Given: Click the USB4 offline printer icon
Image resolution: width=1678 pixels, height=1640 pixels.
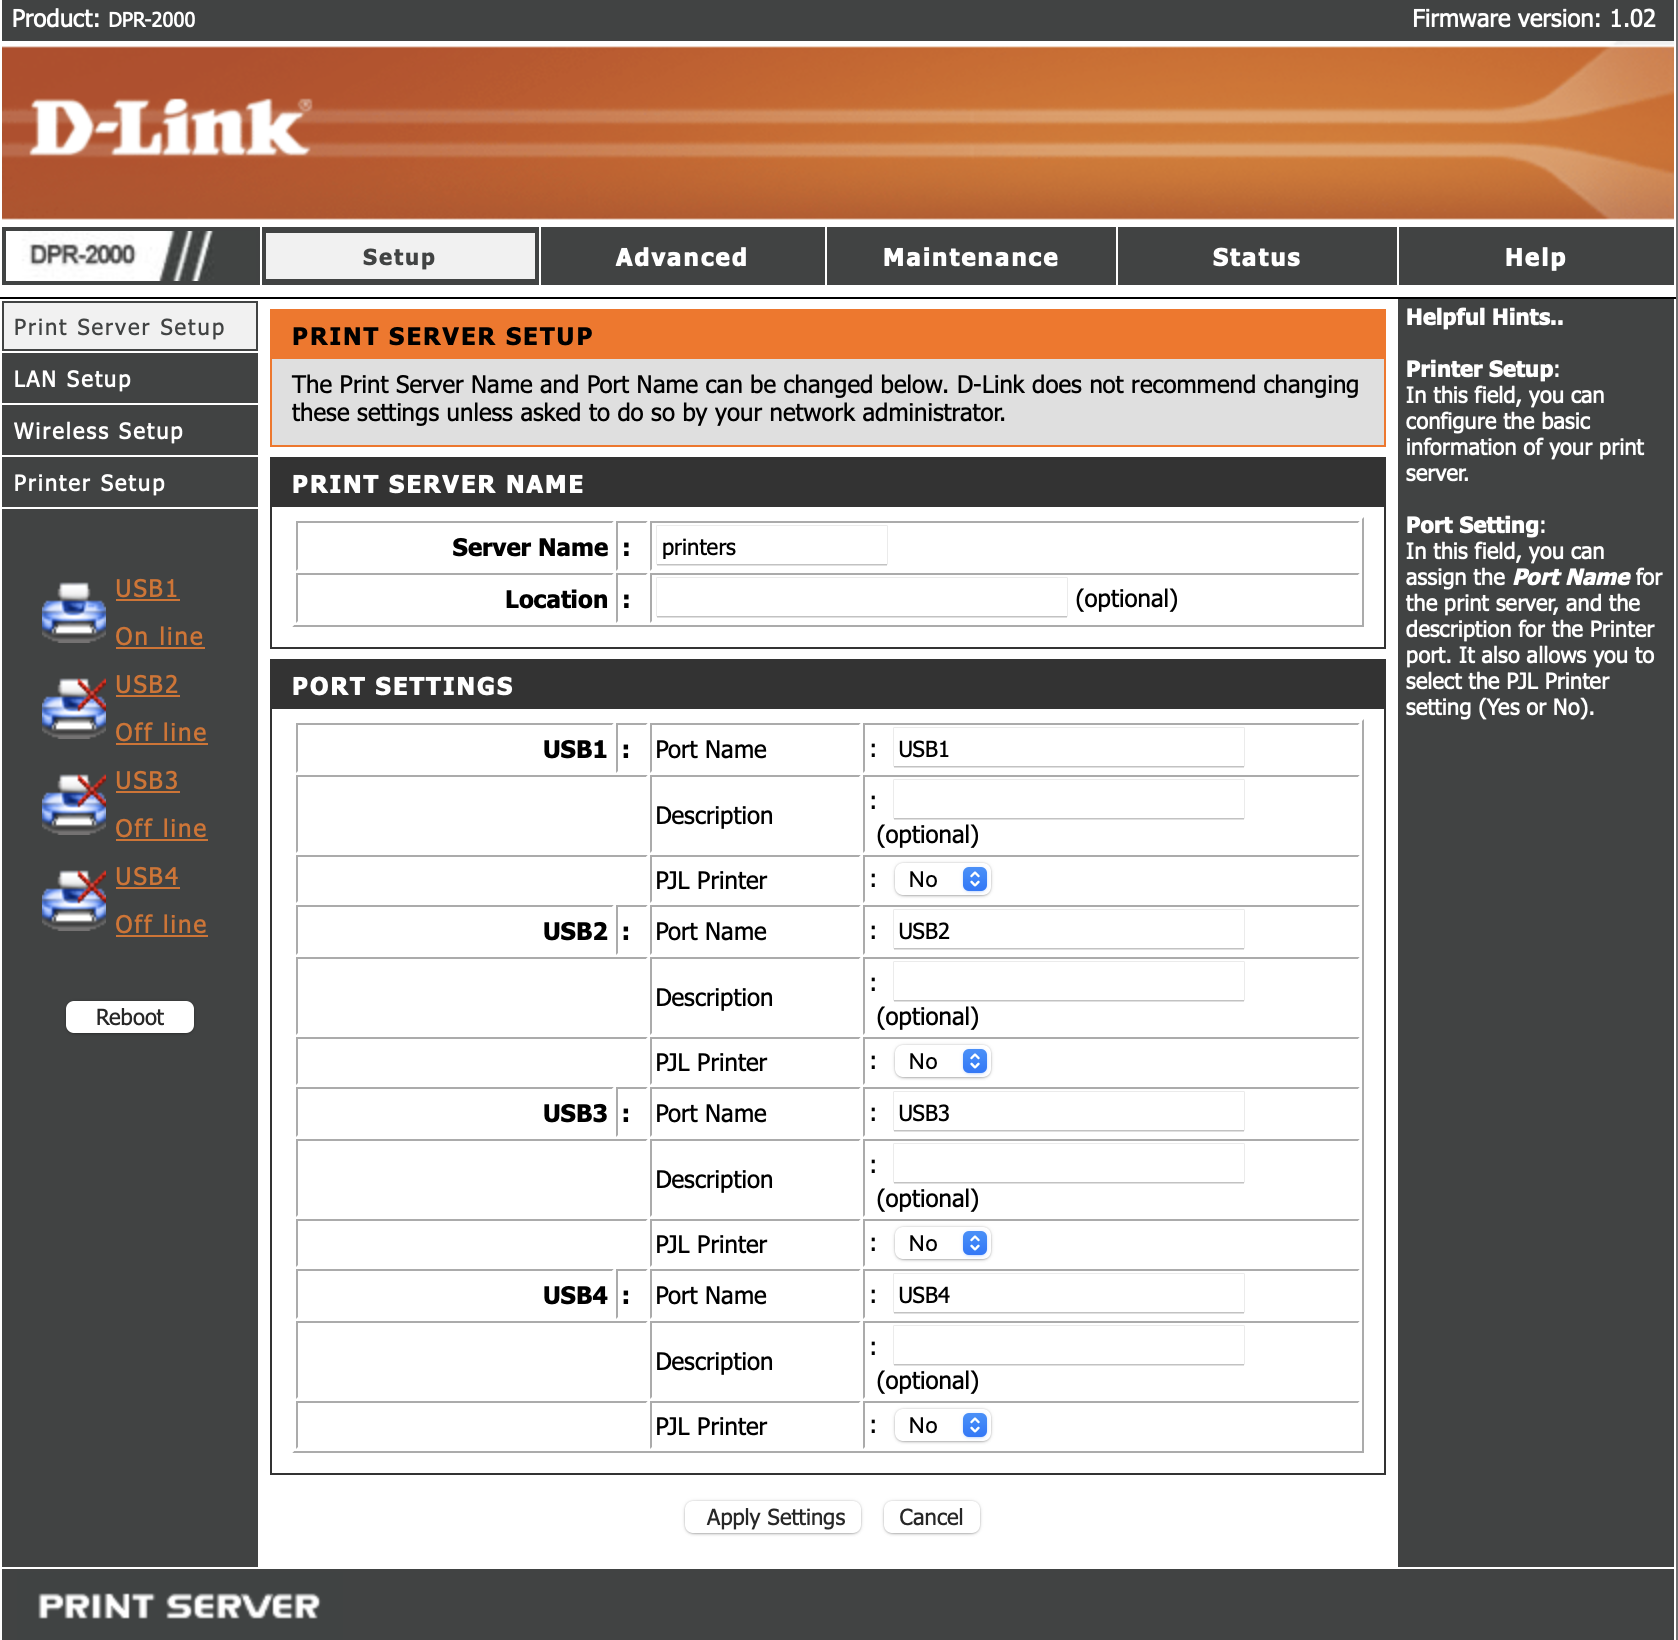Looking at the screenshot, I should (x=74, y=900).
